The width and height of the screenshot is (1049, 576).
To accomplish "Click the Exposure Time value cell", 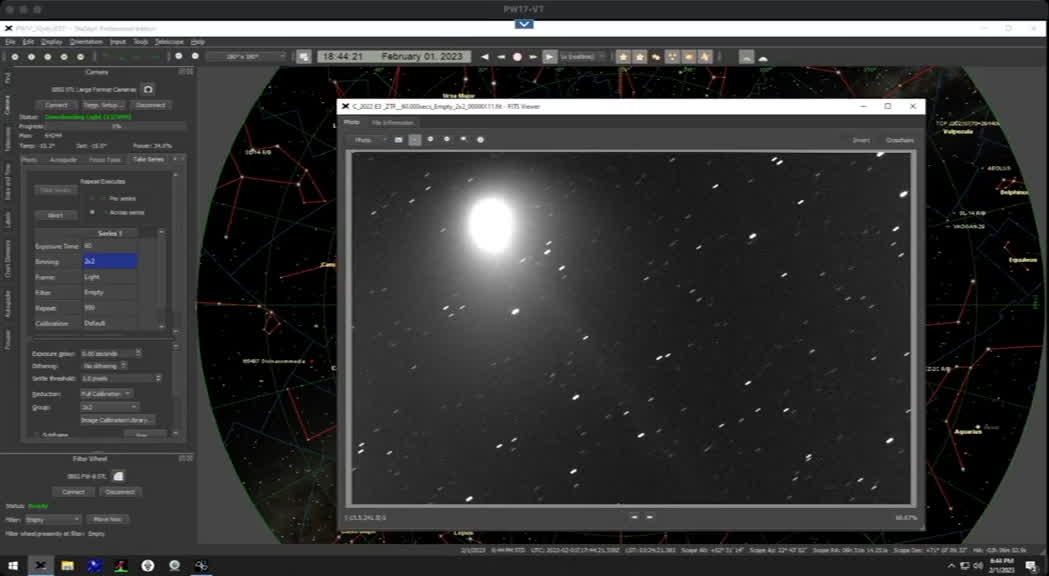I will coord(110,246).
